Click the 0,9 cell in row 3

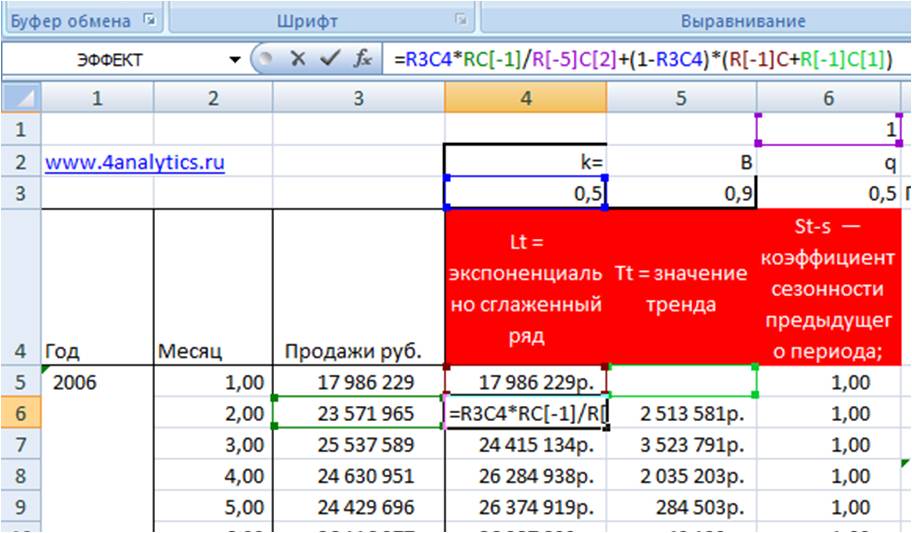click(681, 193)
